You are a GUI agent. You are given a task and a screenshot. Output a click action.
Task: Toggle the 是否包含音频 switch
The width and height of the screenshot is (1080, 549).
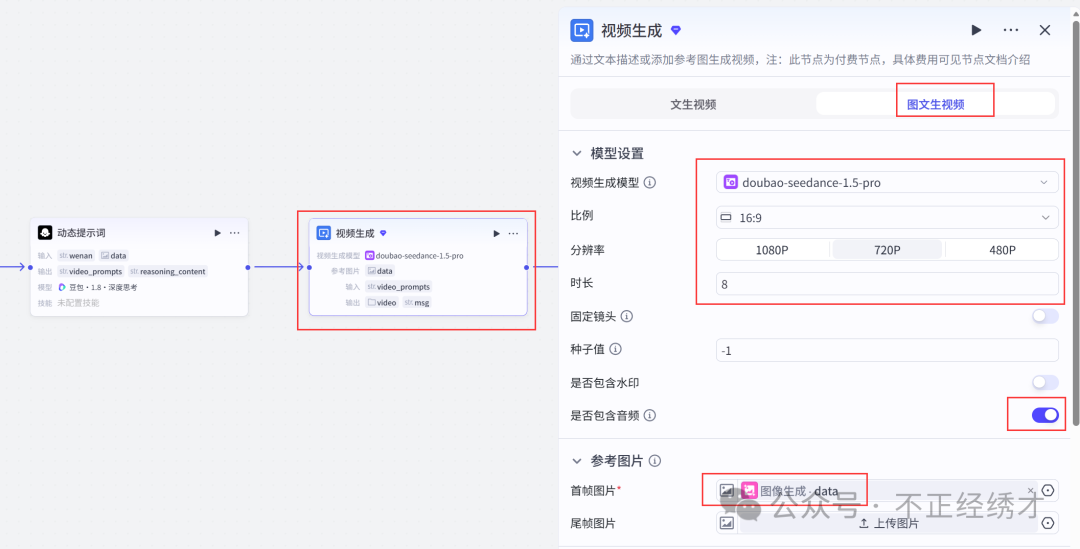pyautogui.click(x=1045, y=415)
